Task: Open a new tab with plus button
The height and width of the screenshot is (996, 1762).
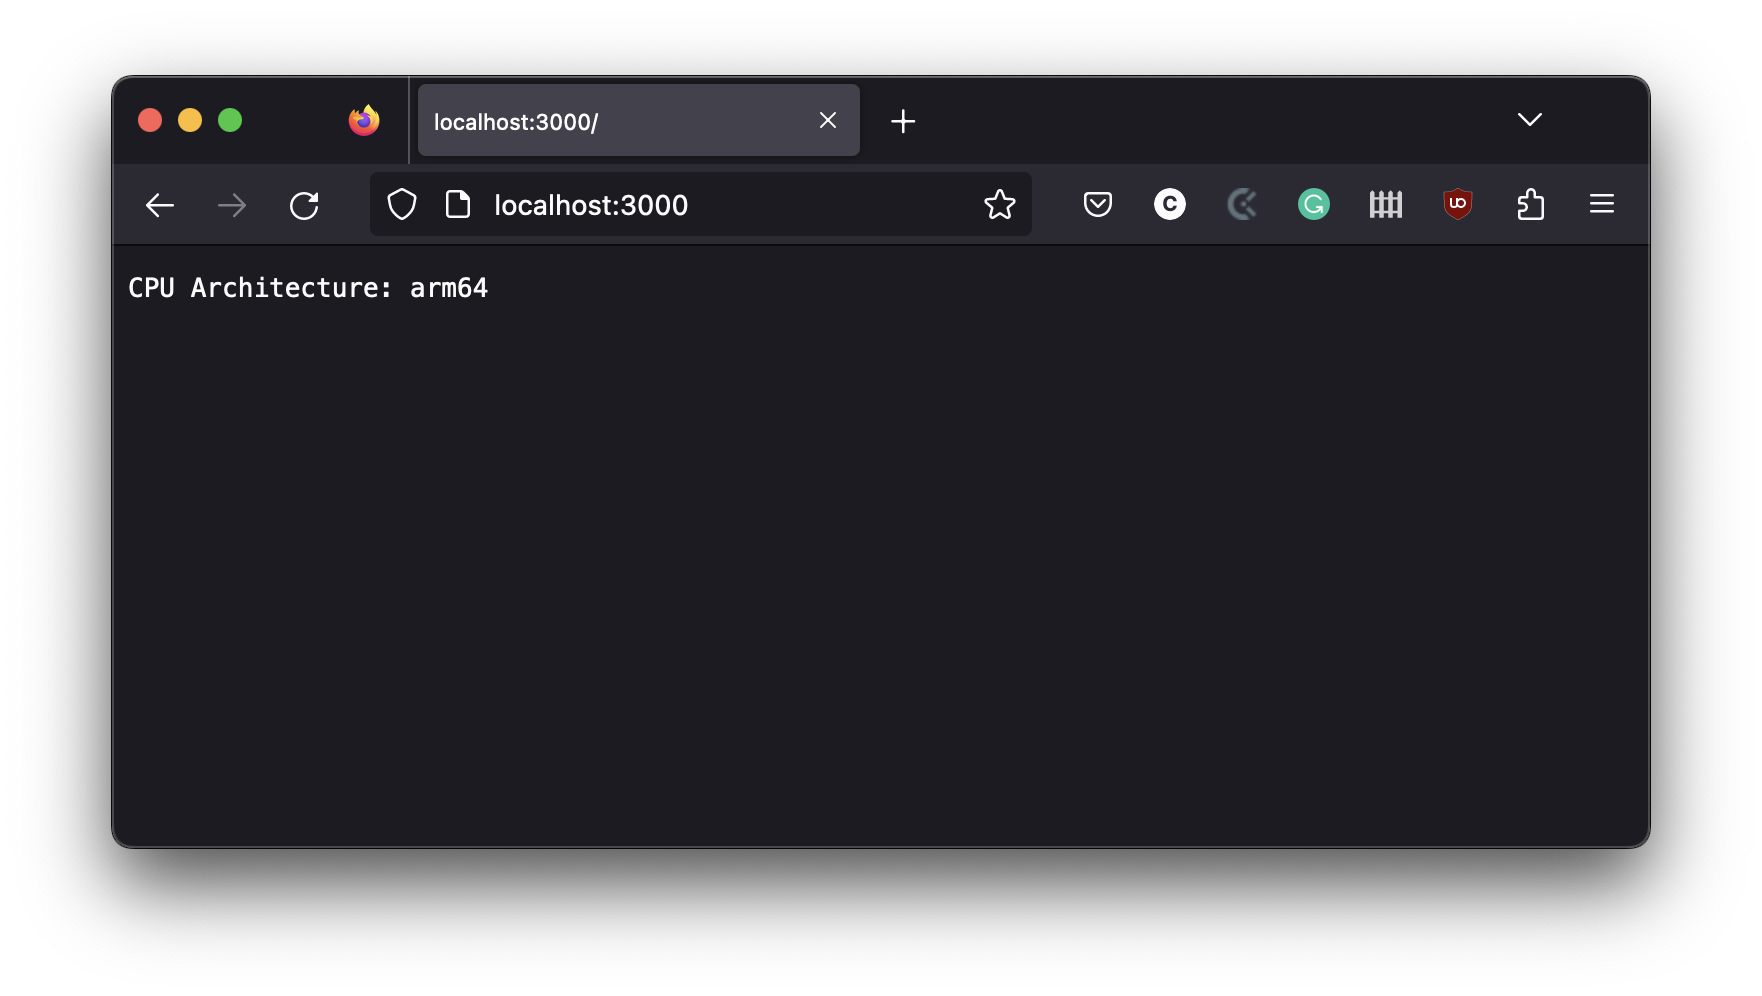Action: click(x=903, y=121)
